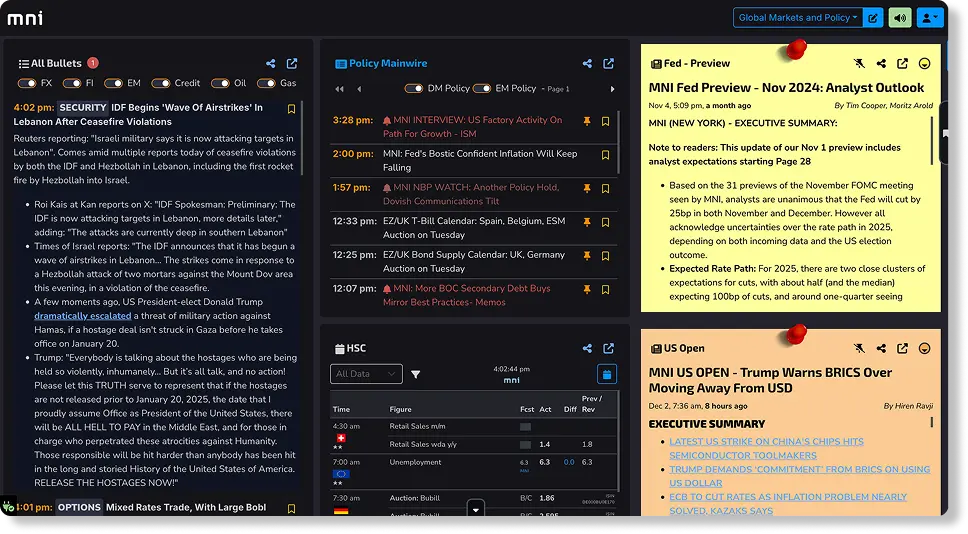Unpin the US Open note
Screen dimensions: 968x534
pyautogui.click(x=859, y=349)
